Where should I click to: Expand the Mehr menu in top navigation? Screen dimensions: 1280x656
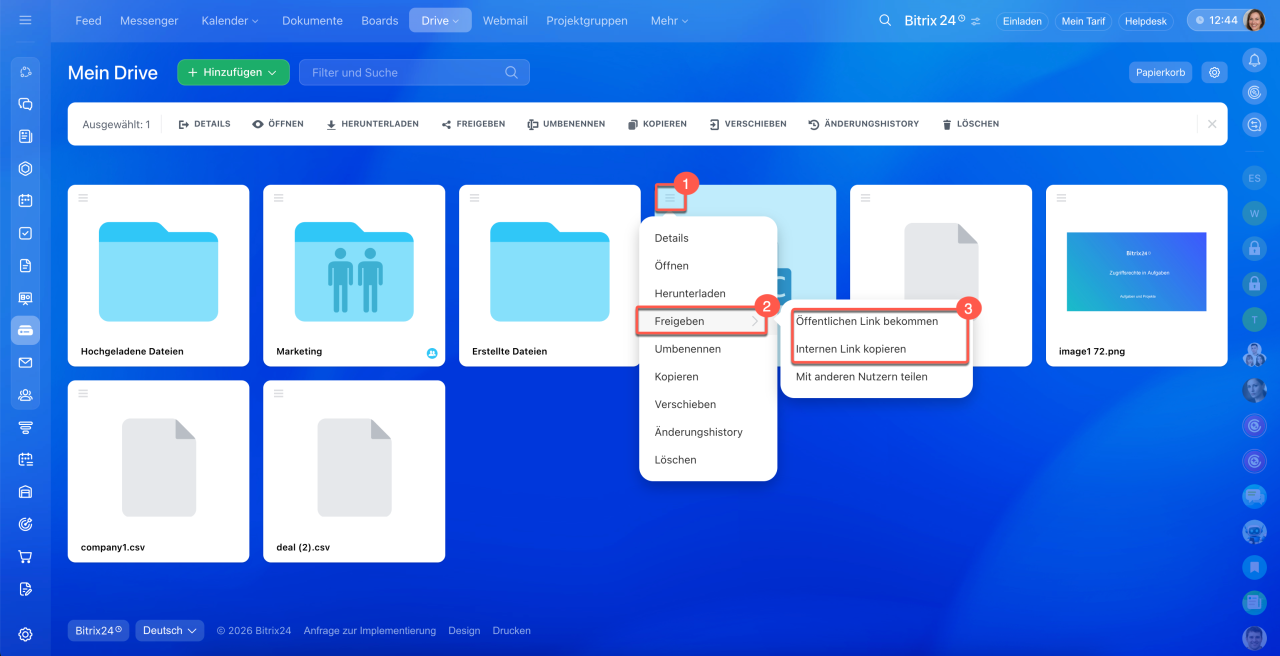pos(669,20)
